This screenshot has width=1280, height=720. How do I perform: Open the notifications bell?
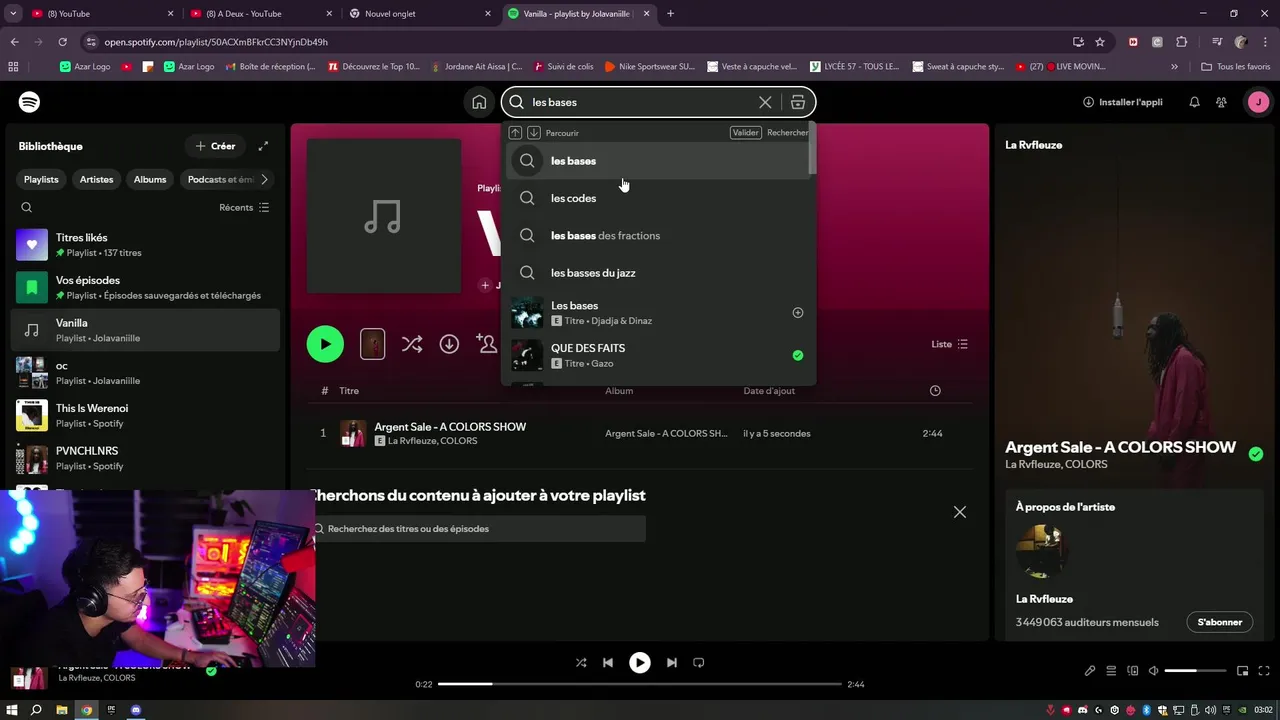point(1194,102)
